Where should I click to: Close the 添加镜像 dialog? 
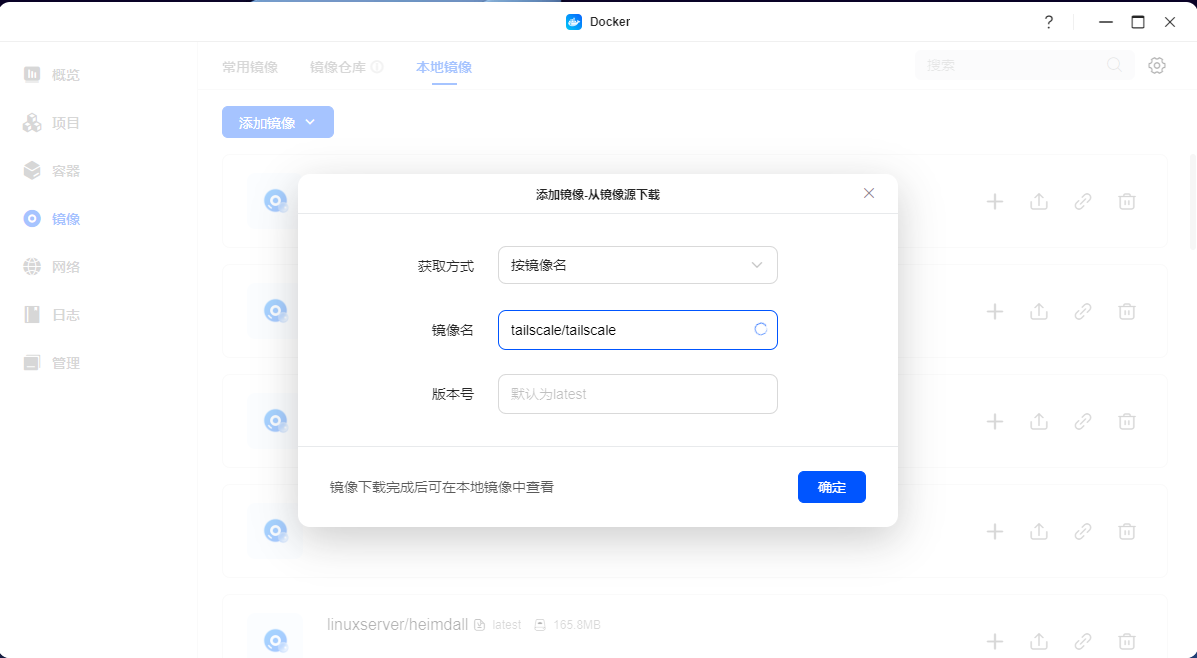(x=869, y=193)
